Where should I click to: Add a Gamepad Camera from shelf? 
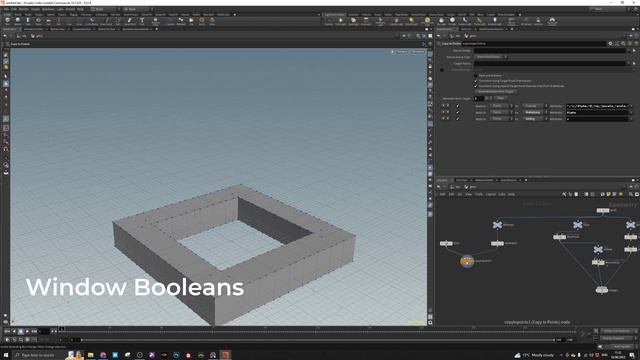pos(552,21)
